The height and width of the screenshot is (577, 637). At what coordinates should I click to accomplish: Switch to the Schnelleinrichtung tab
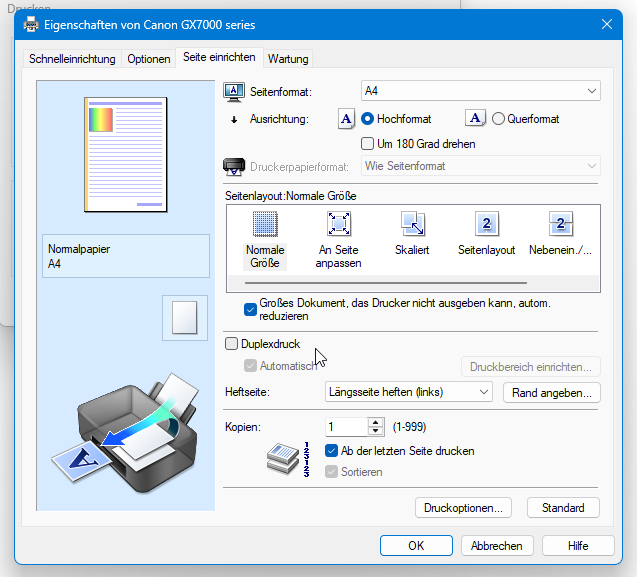[72, 59]
